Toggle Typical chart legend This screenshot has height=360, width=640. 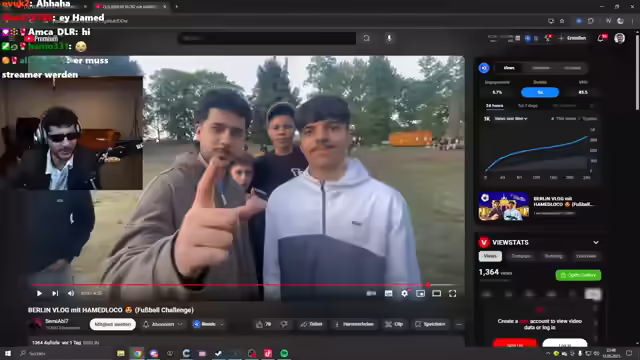[589, 118]
